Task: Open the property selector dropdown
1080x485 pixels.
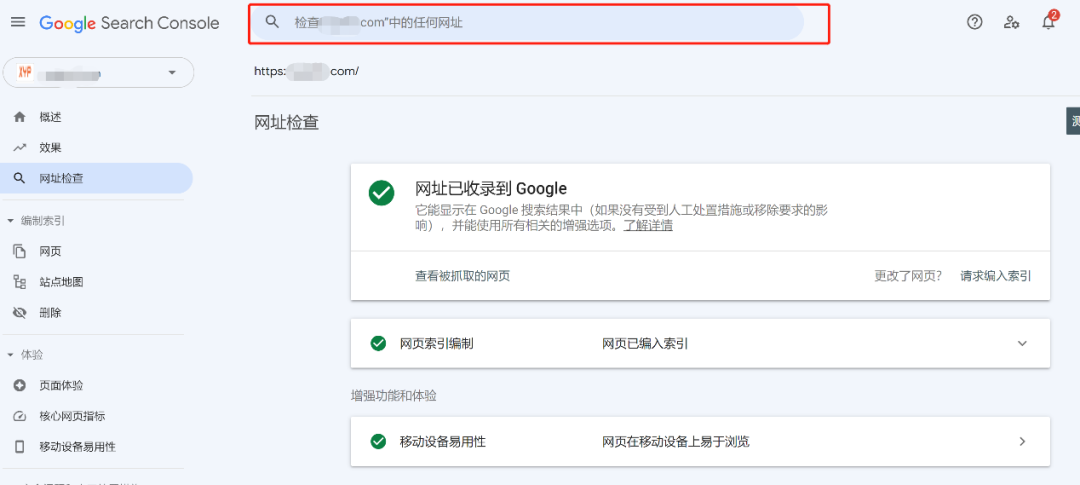Action: click(x=98, y=72)
